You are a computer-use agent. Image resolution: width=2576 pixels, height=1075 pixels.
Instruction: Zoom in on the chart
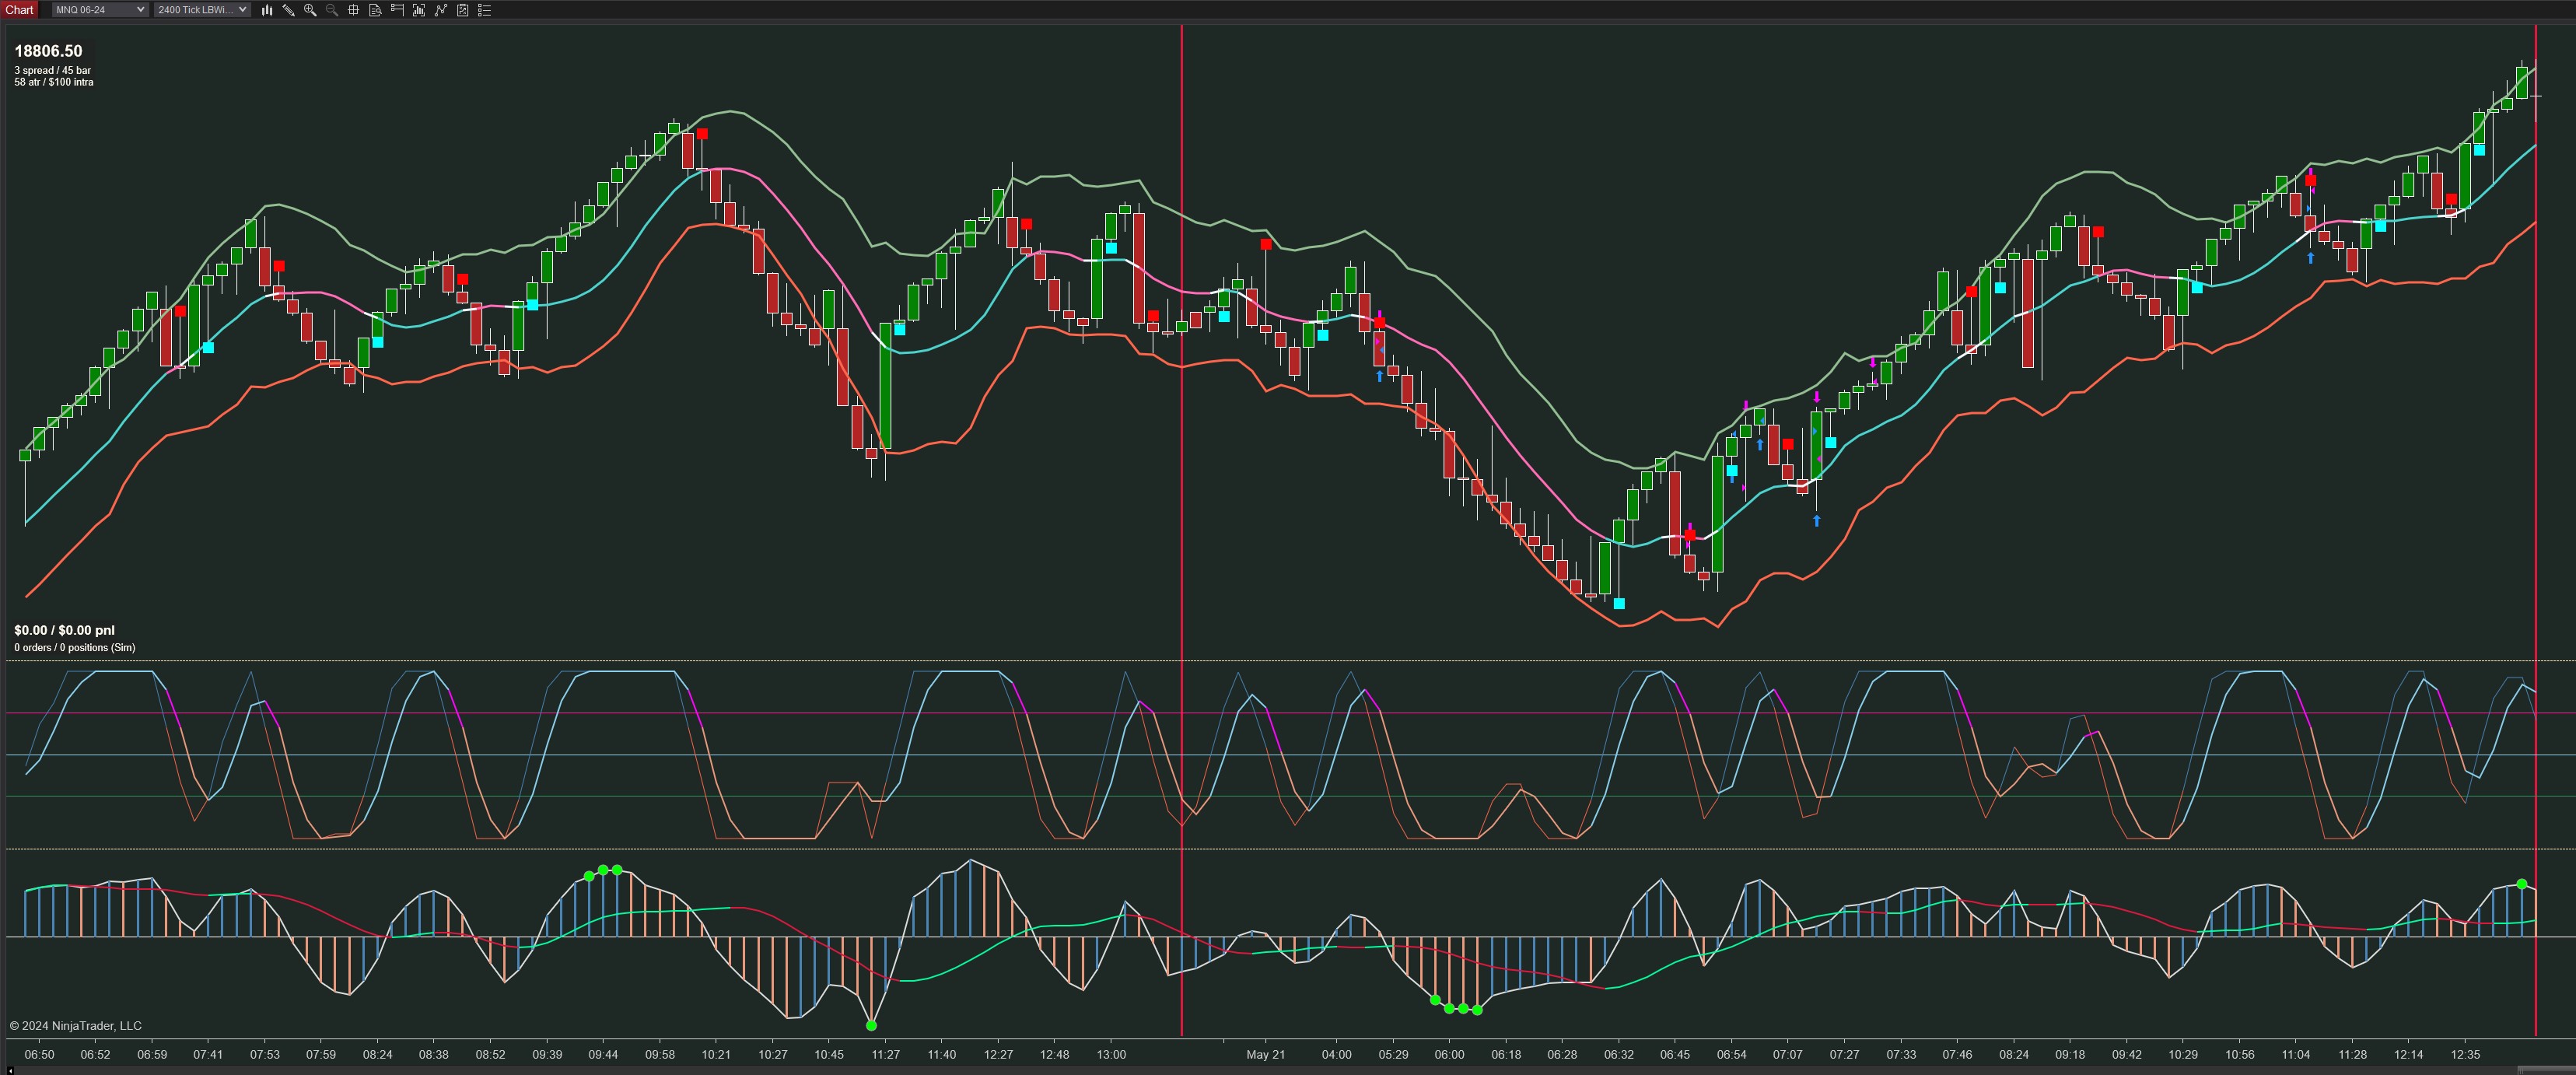[310, 10]
